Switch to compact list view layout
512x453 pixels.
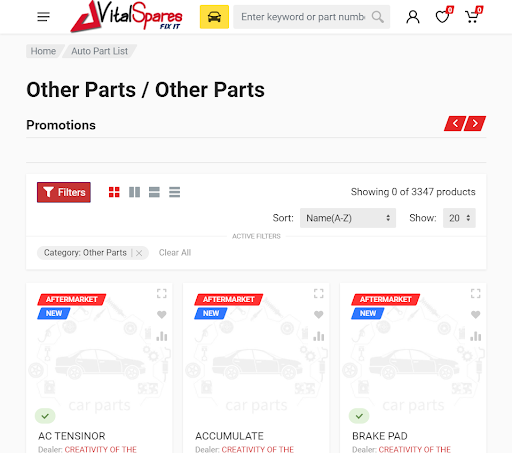point(174,192)
